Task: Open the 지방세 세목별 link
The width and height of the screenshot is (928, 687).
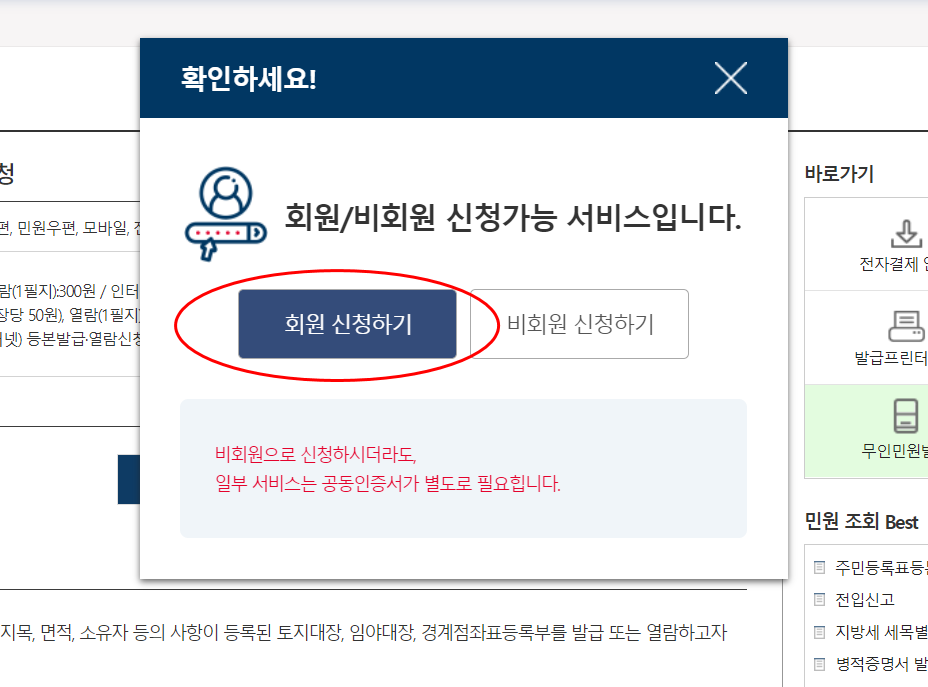Action: click(x=881, y=632)
